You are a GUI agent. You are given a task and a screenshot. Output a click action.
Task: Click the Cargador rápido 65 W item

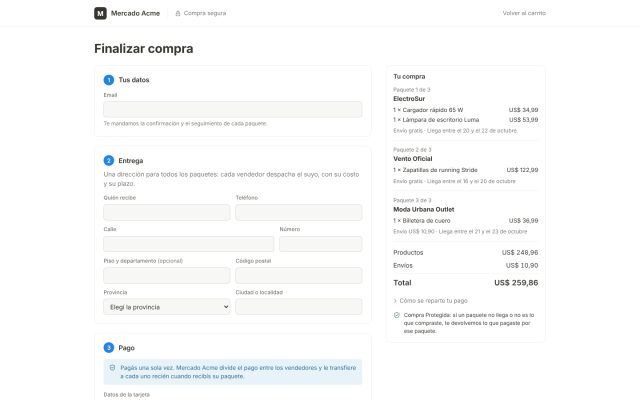[x=428, y=110]
